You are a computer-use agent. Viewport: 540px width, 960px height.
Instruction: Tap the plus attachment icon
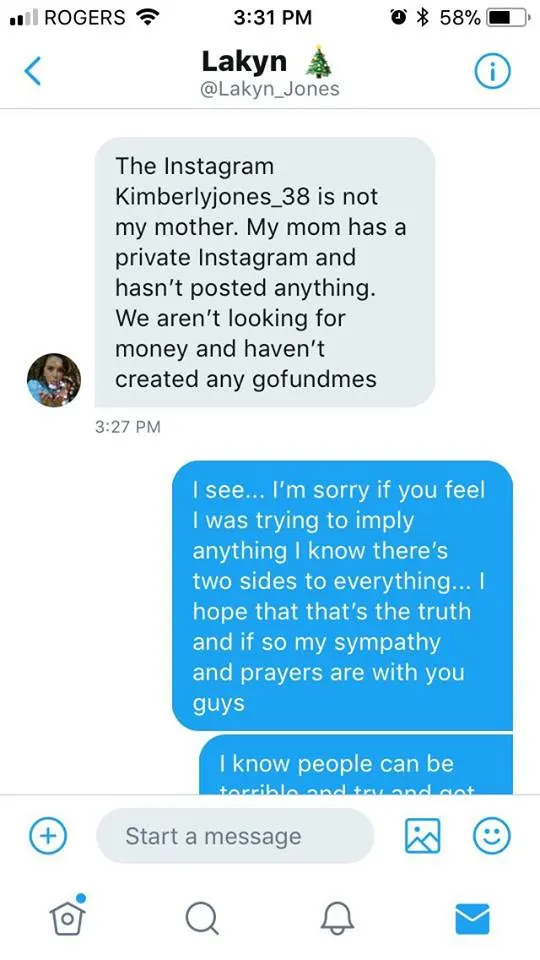click(x=48, y=835)
